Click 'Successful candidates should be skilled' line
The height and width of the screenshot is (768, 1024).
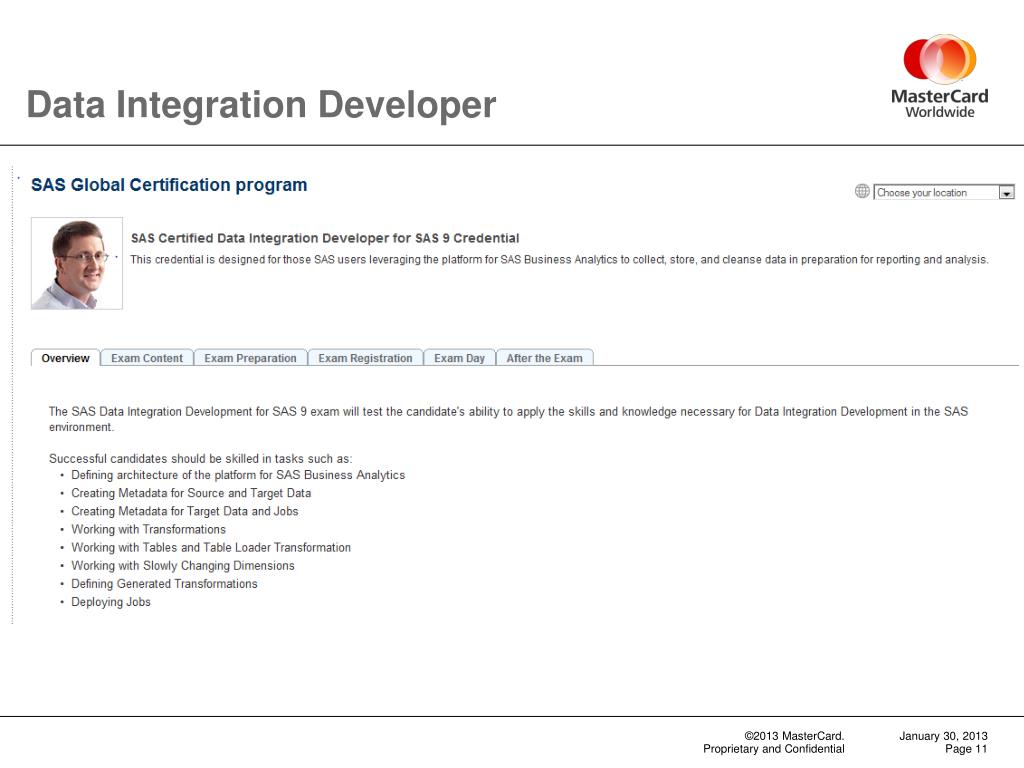point(200,458)
